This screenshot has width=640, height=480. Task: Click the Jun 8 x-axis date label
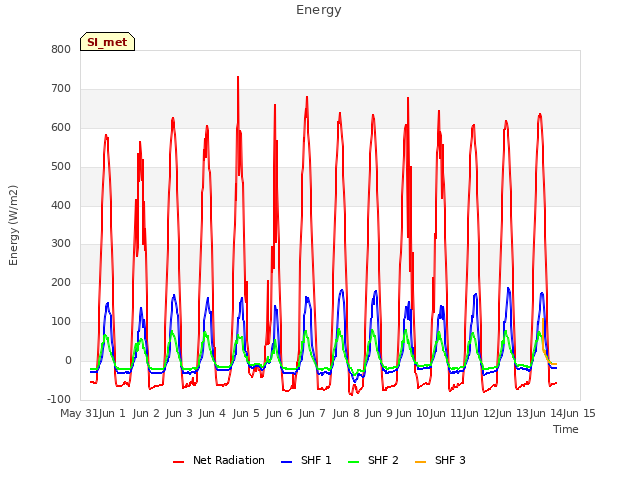[346, 413]
